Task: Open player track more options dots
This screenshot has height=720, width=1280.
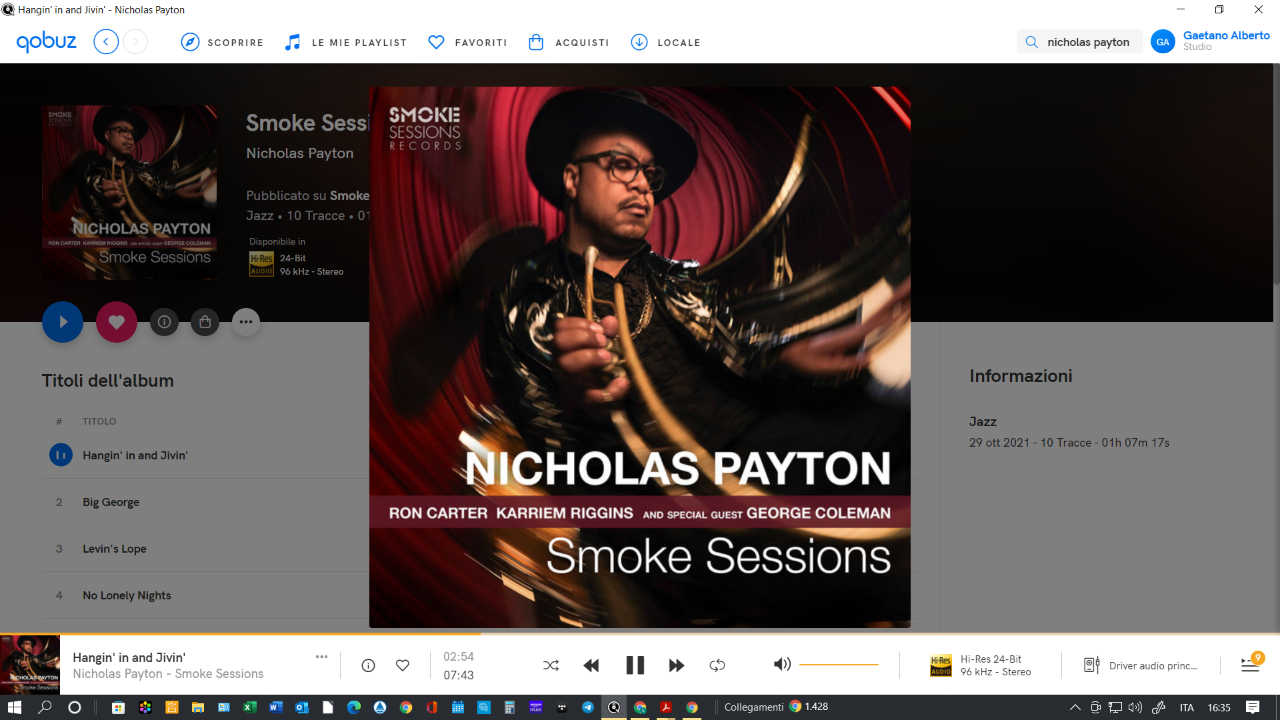Action: tap(321, 657)
